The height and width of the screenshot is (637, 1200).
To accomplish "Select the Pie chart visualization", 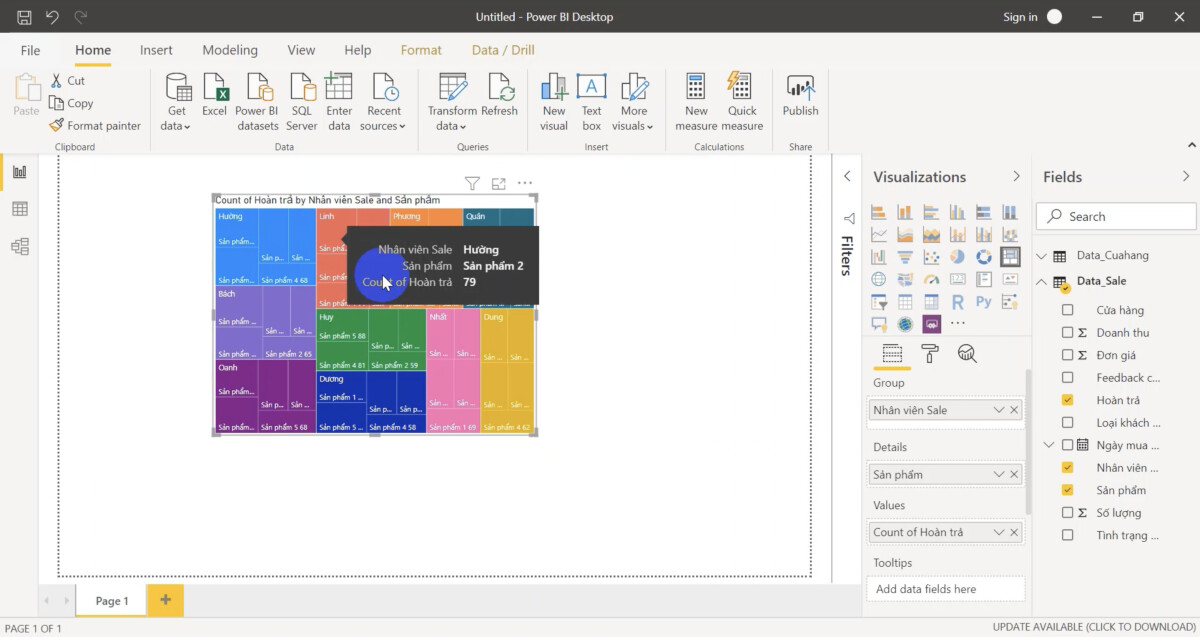I will 958,256.
